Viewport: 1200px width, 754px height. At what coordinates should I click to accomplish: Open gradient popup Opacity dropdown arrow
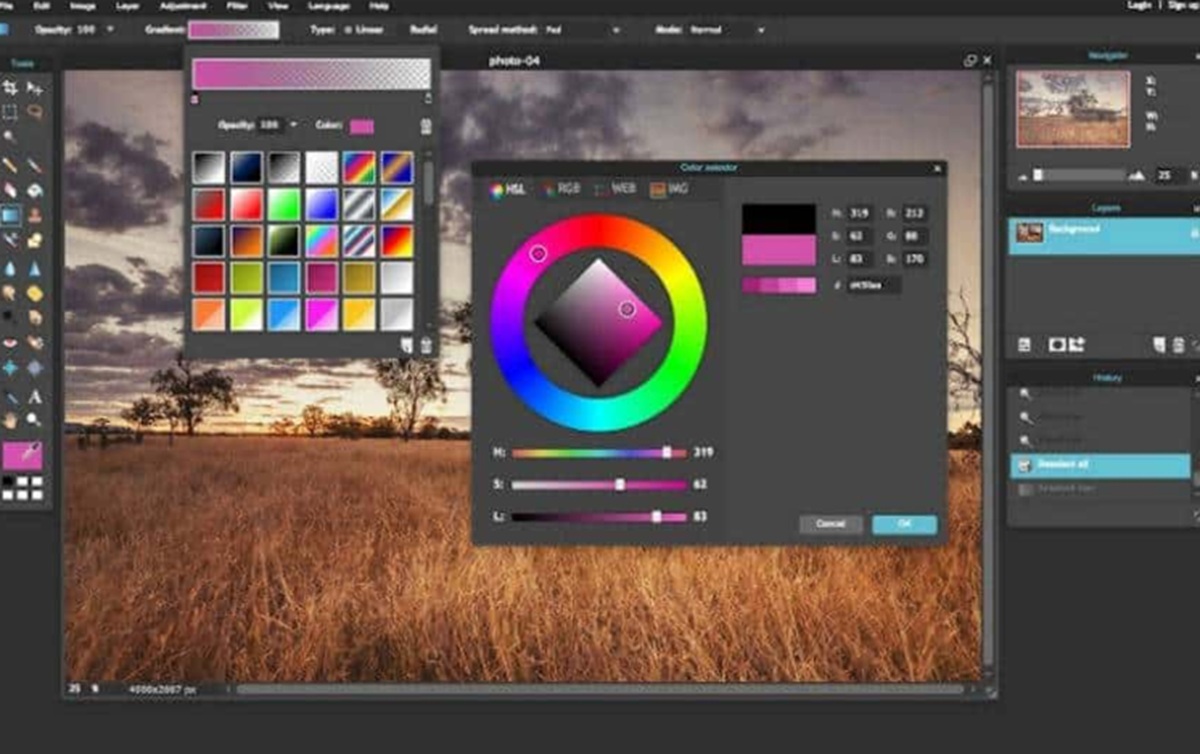coord(293,125)
